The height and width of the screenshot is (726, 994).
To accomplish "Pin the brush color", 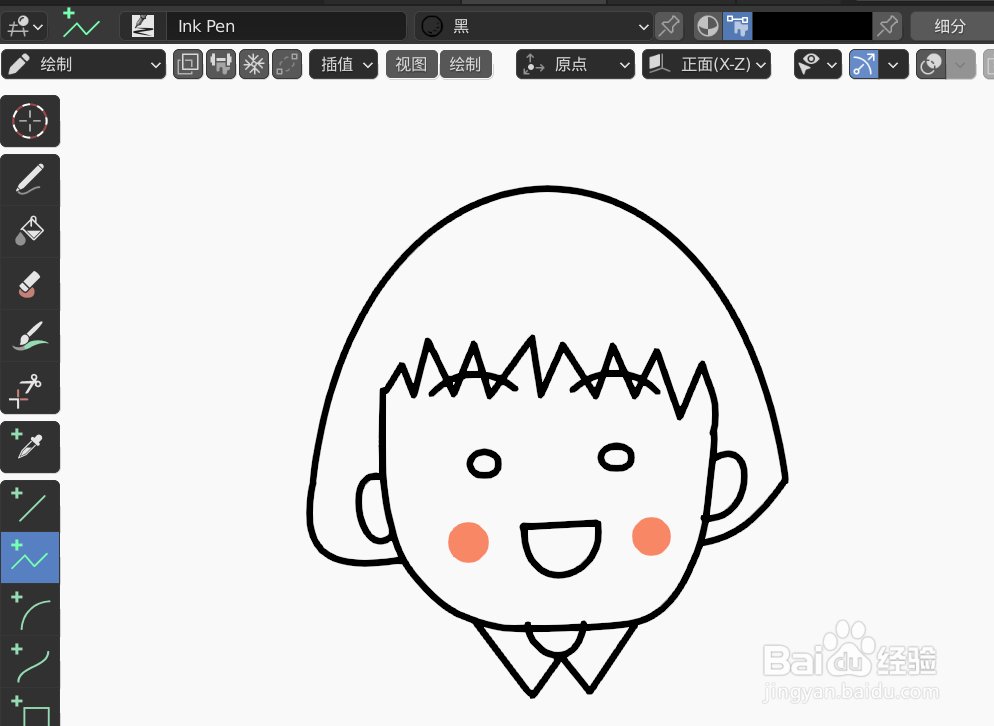I will pos(888,26).
